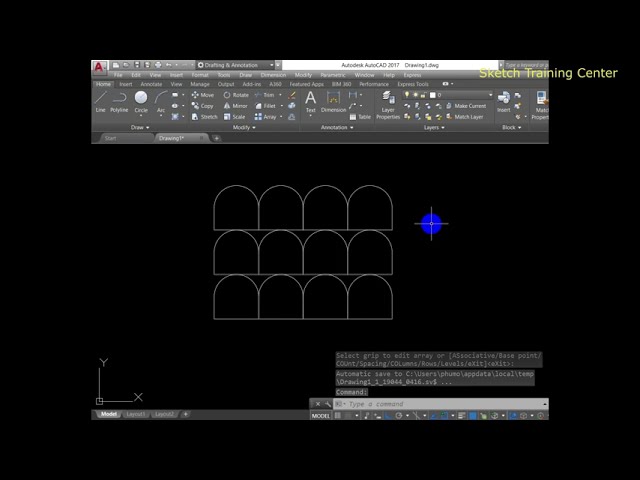
Task: Toggle the layer freeze sun icon
Action: [415, 95]
